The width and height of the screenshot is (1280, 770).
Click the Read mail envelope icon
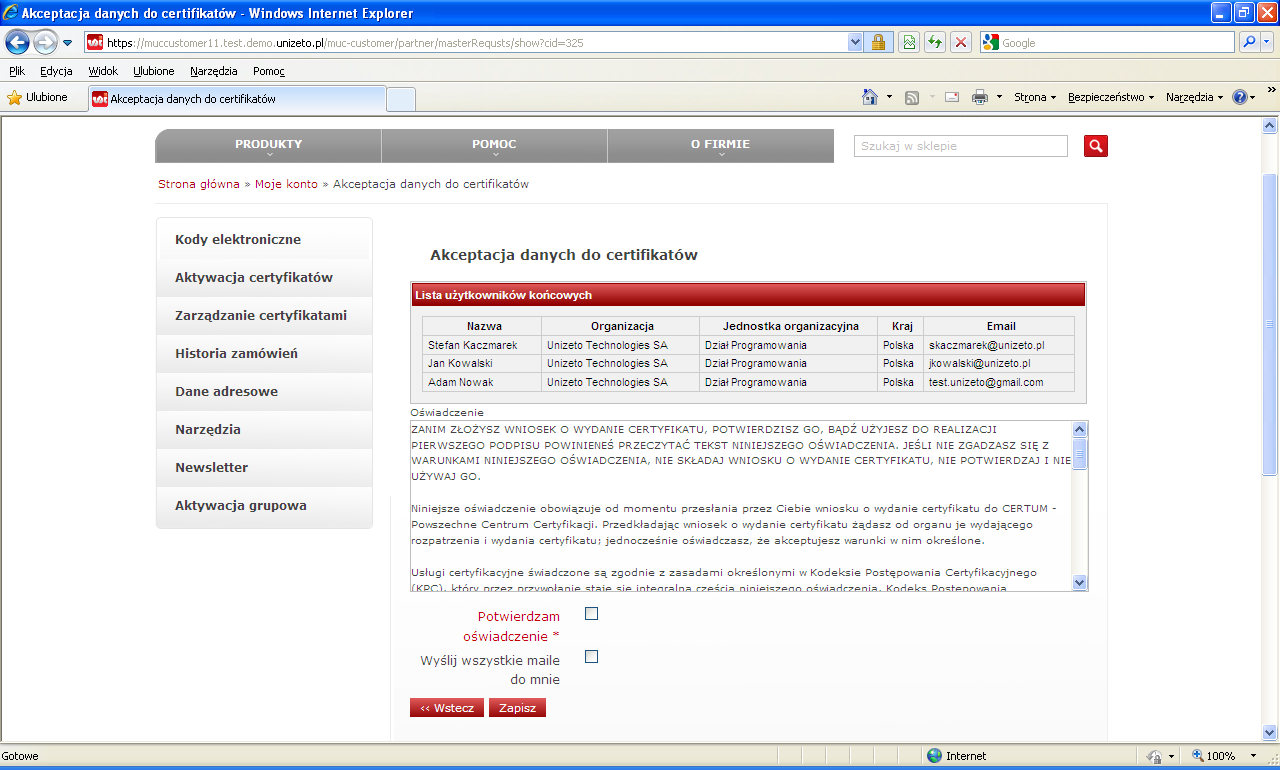pos(952,97)
